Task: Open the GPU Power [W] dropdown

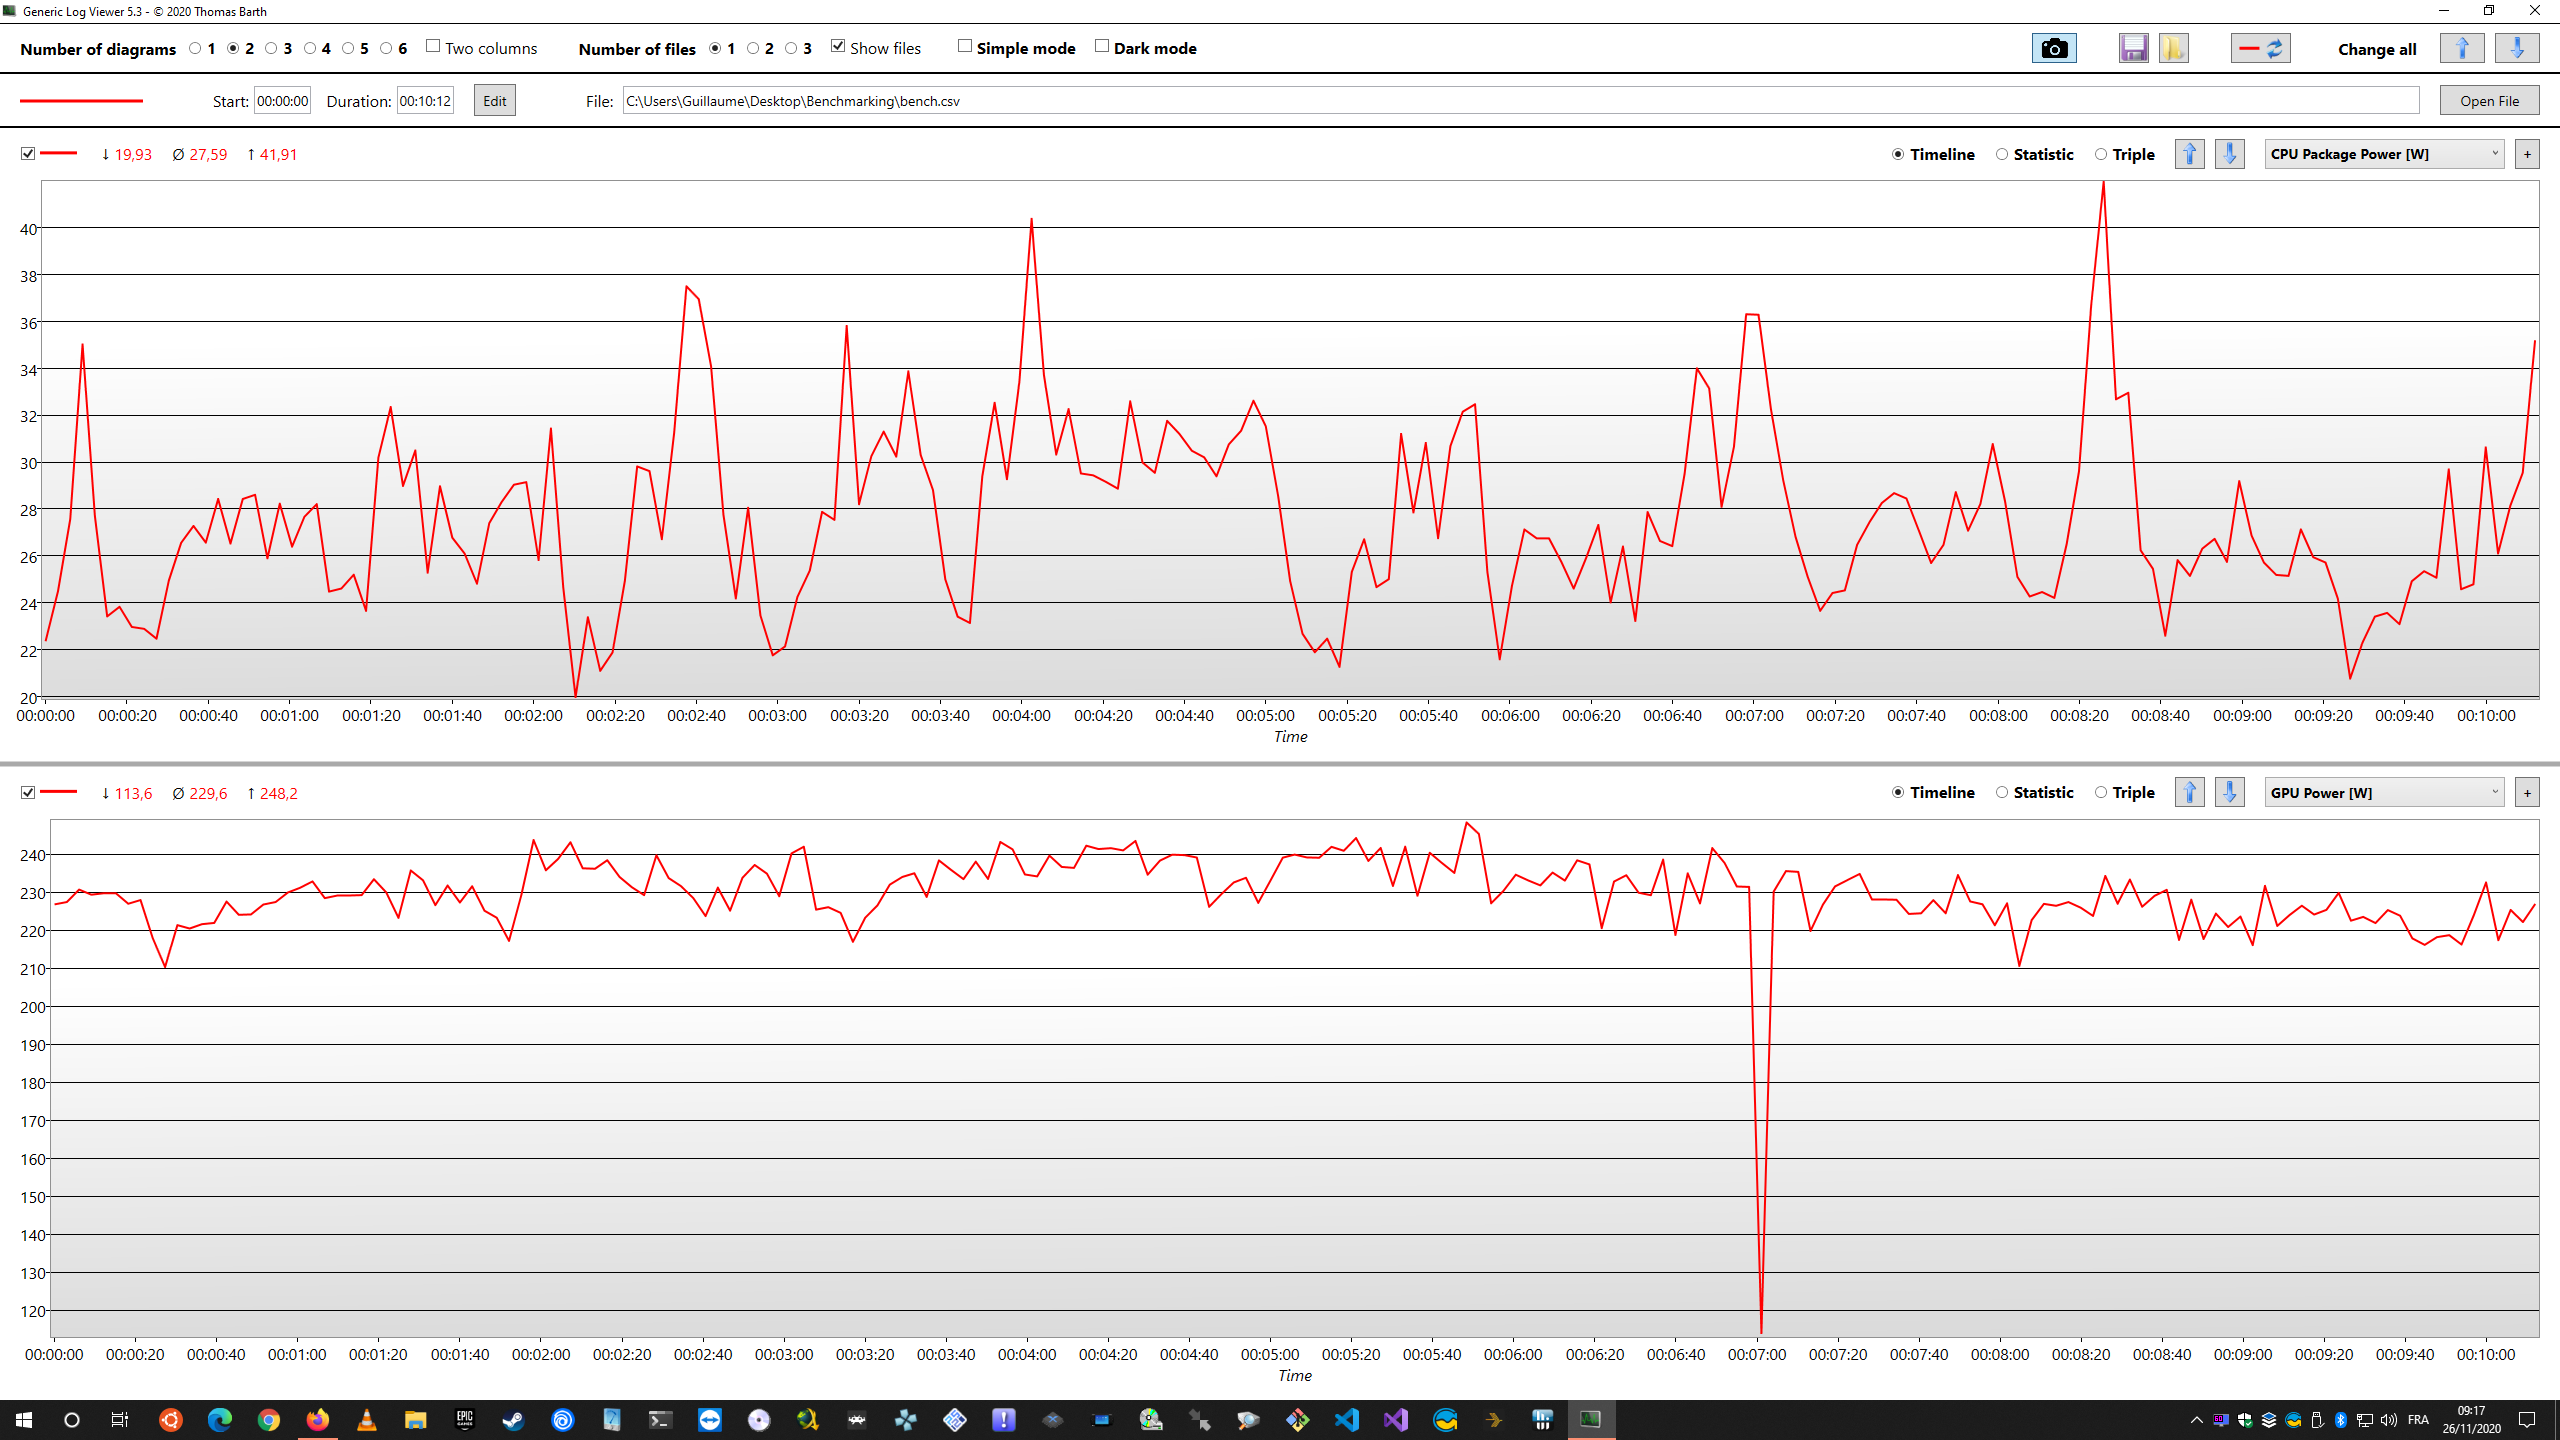Action: click(x=2384, y=793)
